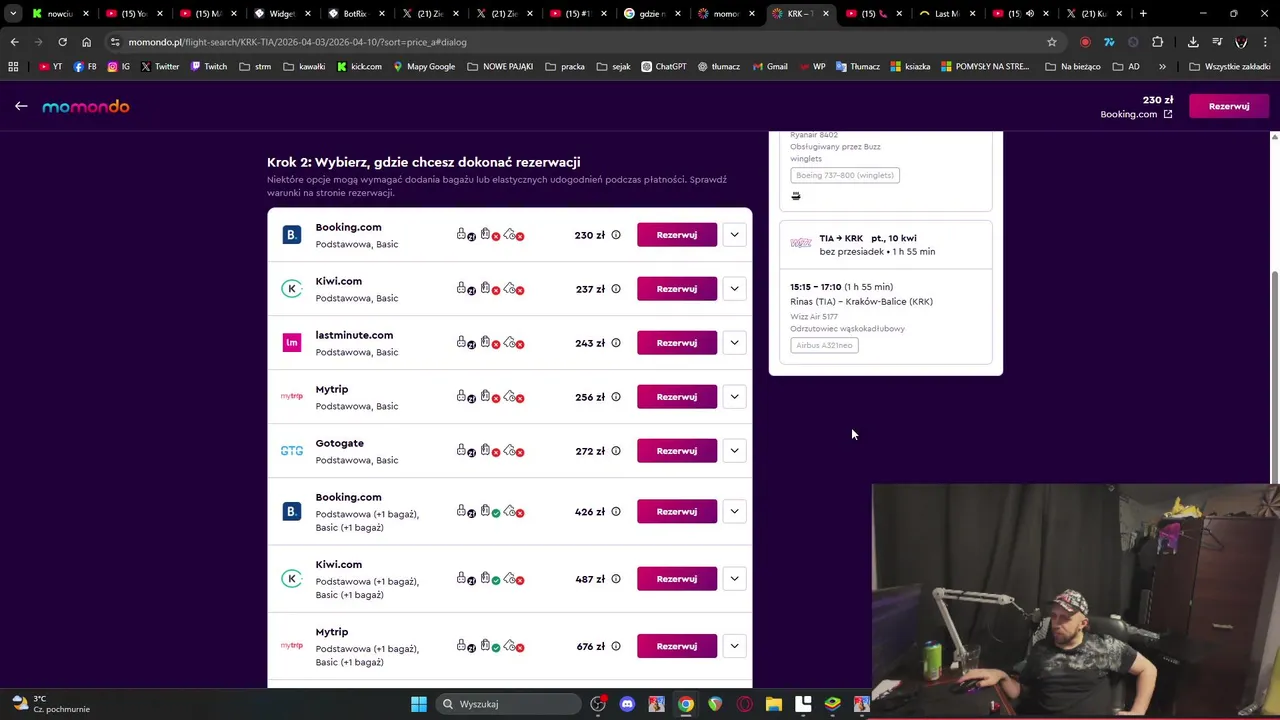
Task: Click the lastminute.com logo icon
Action: pos(292,343)
